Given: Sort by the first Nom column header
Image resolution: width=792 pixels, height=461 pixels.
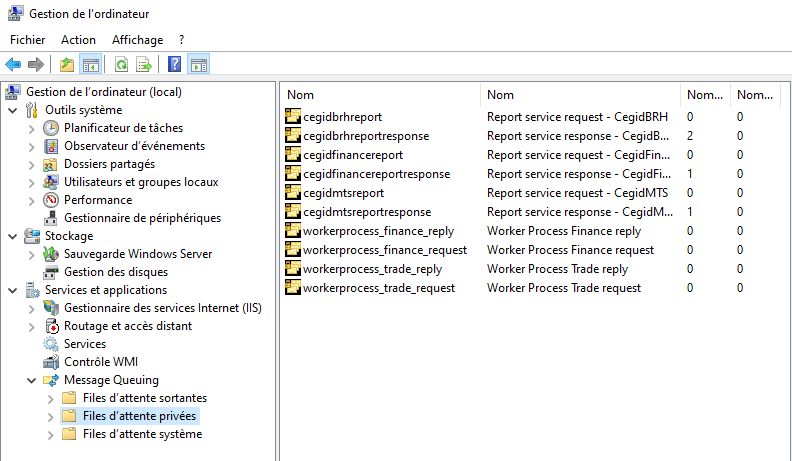Looking at the screenshot, I should pos(378,95).
